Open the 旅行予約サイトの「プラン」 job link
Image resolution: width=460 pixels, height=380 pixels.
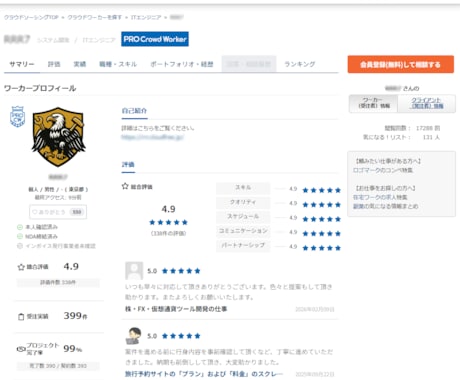point(204,374)
